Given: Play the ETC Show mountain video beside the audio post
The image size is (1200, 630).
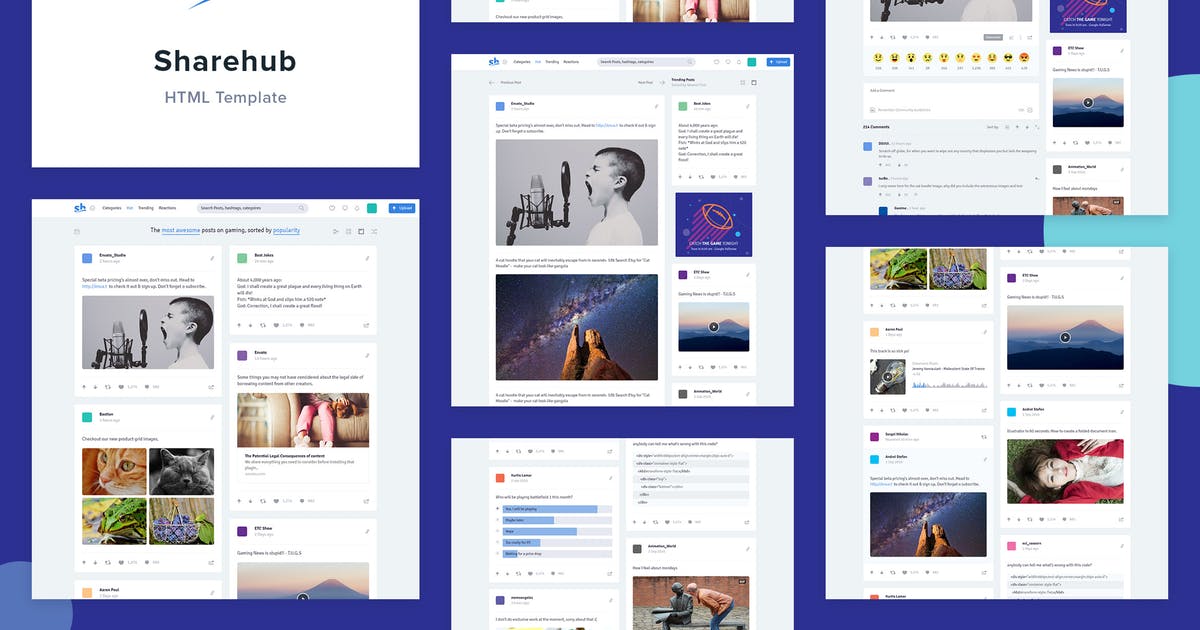Looking at the screenshot, I should [x=1064, y=337].
